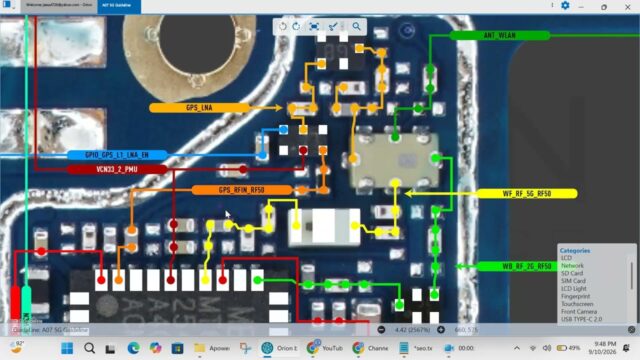This screenshot has height=360, width=640.
Task: Click the round icon at status bar end
Action: tap(631, 329)
